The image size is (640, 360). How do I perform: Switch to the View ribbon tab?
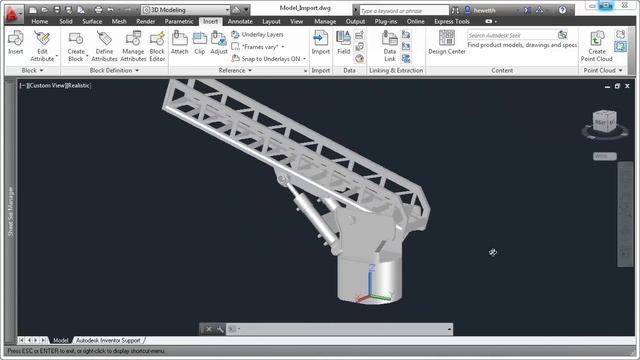point(296,21)
